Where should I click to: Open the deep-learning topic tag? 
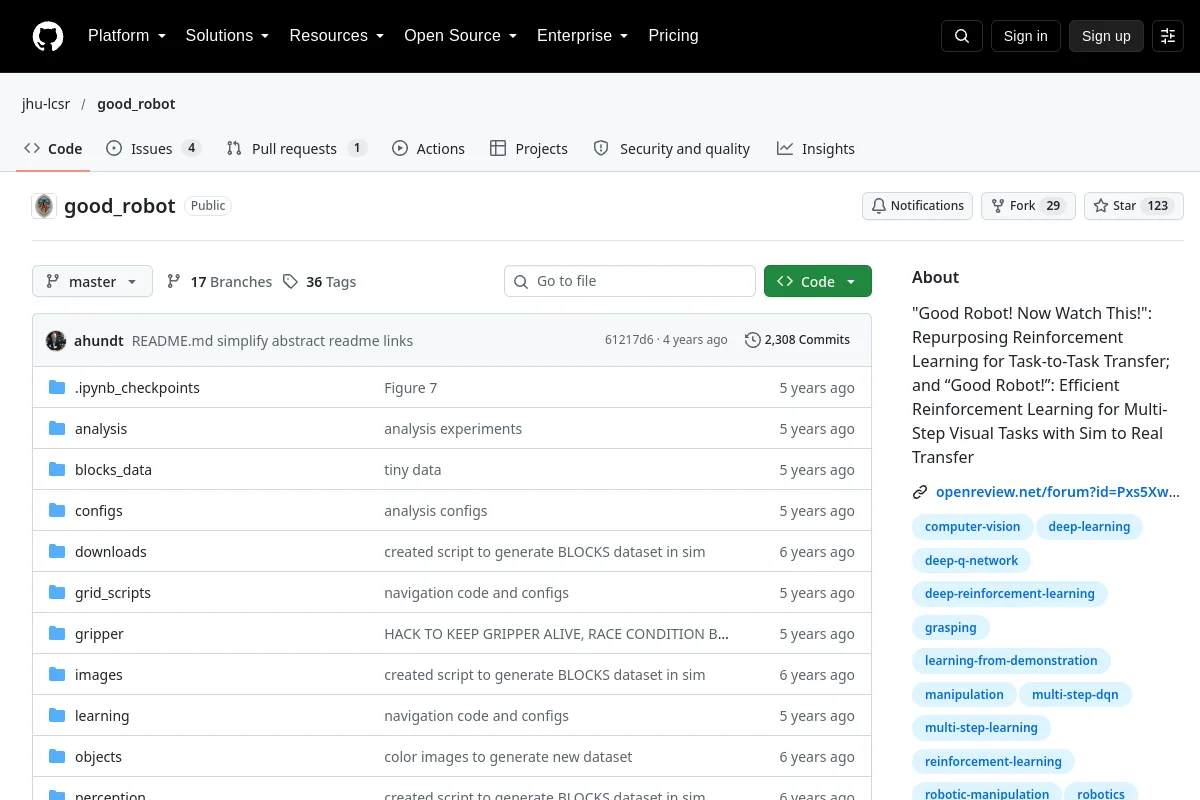click(x=1089, y=527)
